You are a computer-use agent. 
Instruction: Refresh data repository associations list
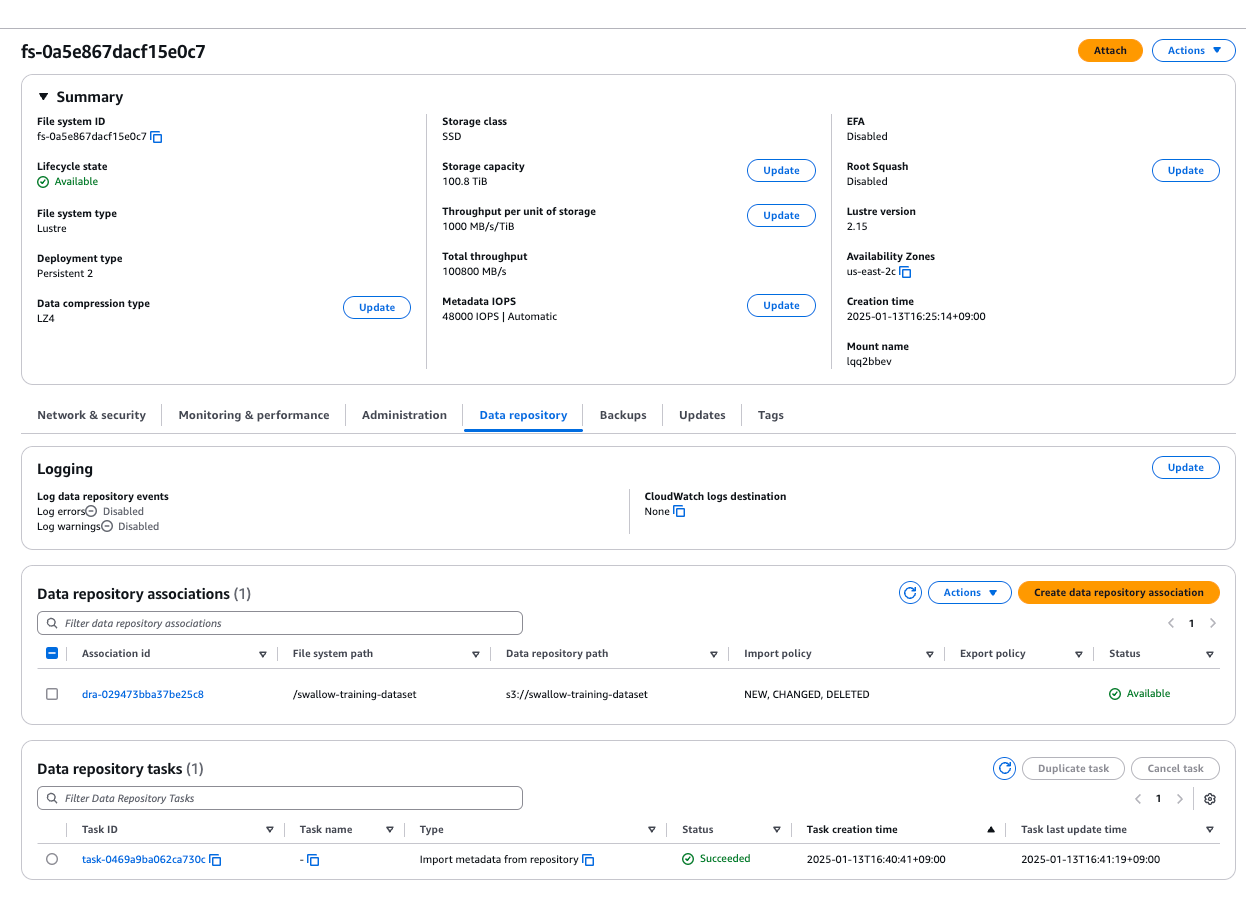coord(910,593)
